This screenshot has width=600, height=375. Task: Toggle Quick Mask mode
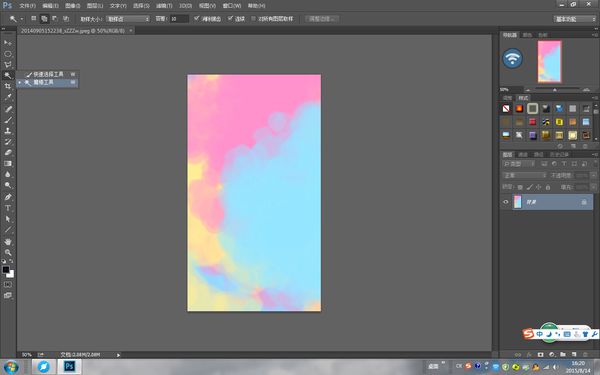[x=8, y=285]
